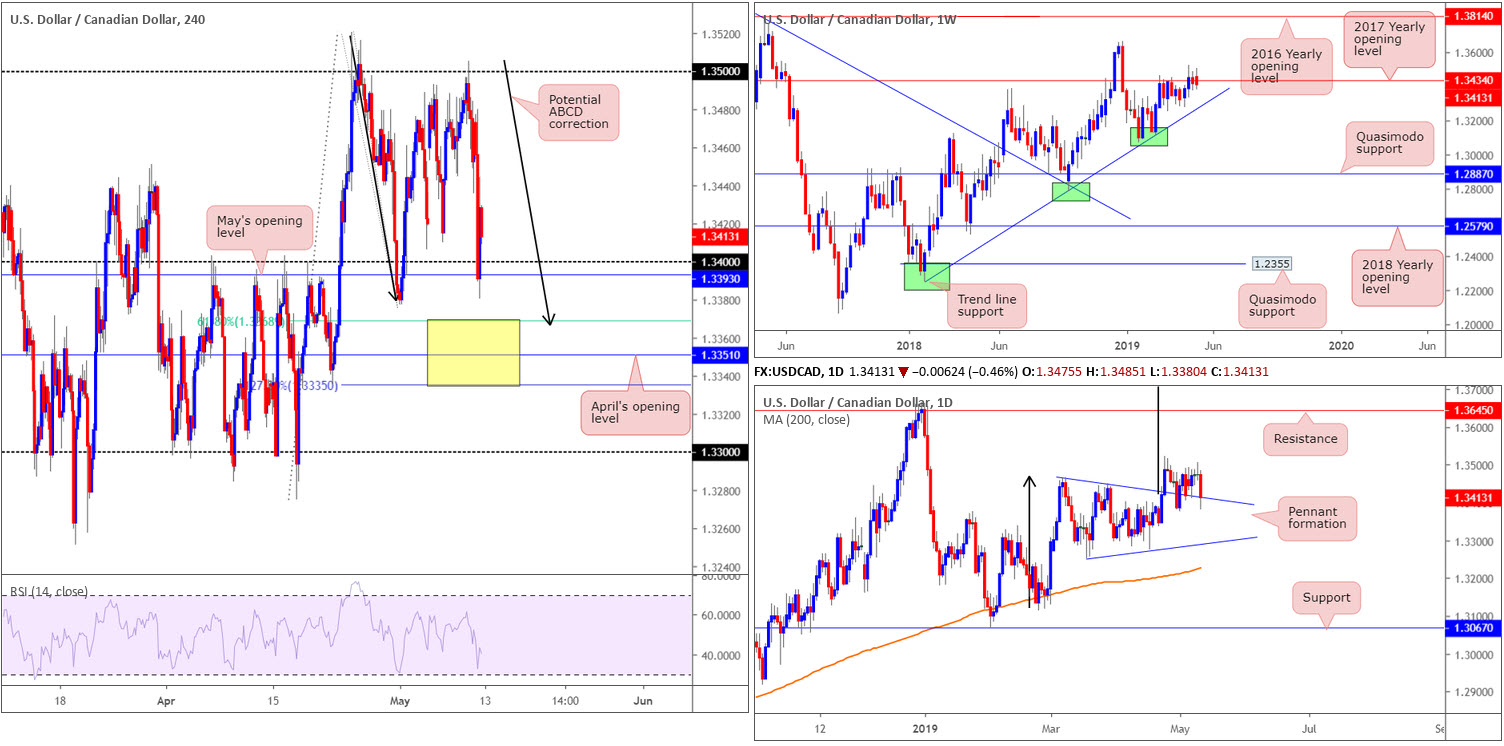Click the 1.2355 level tag on weekly chart
The width and height of the screenshot is (1504, 746).
pyautogui.click(x=1271, y=264)
